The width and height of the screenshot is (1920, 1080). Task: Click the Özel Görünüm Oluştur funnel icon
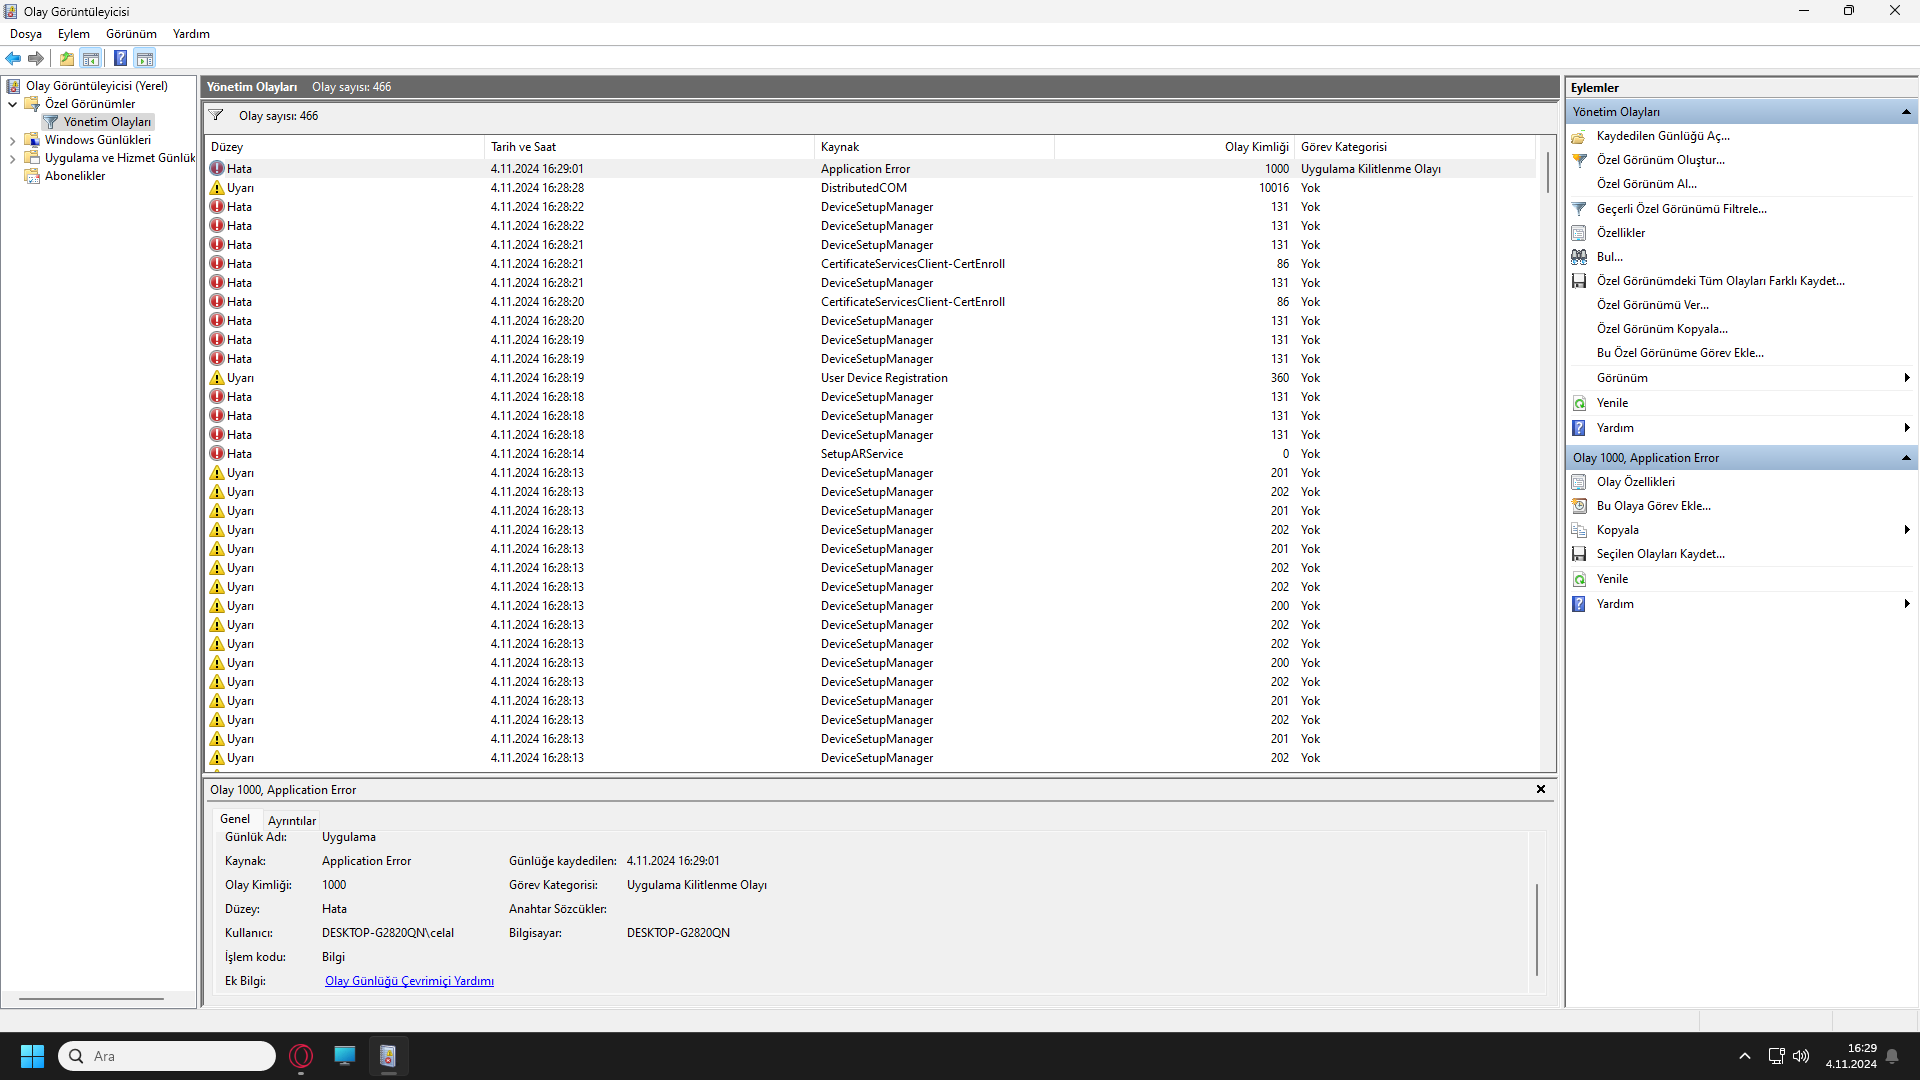click(1579, 160)
